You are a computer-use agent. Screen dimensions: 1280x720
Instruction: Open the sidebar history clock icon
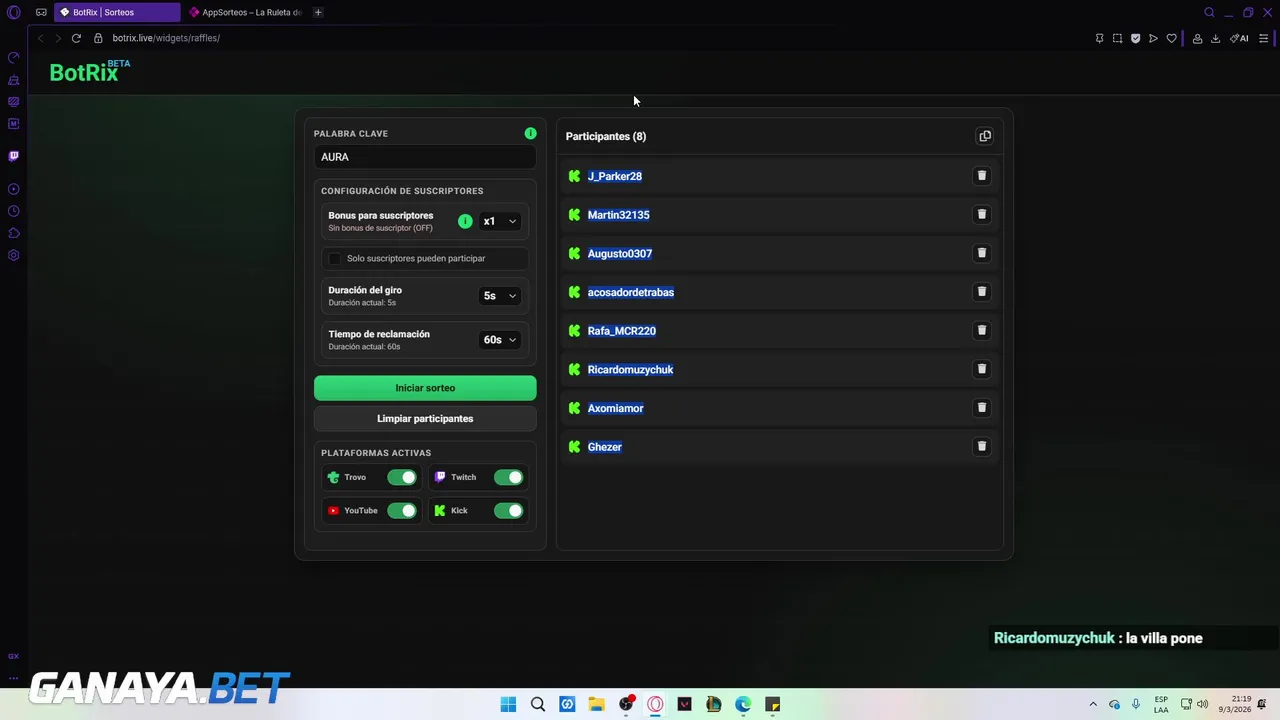14,211
